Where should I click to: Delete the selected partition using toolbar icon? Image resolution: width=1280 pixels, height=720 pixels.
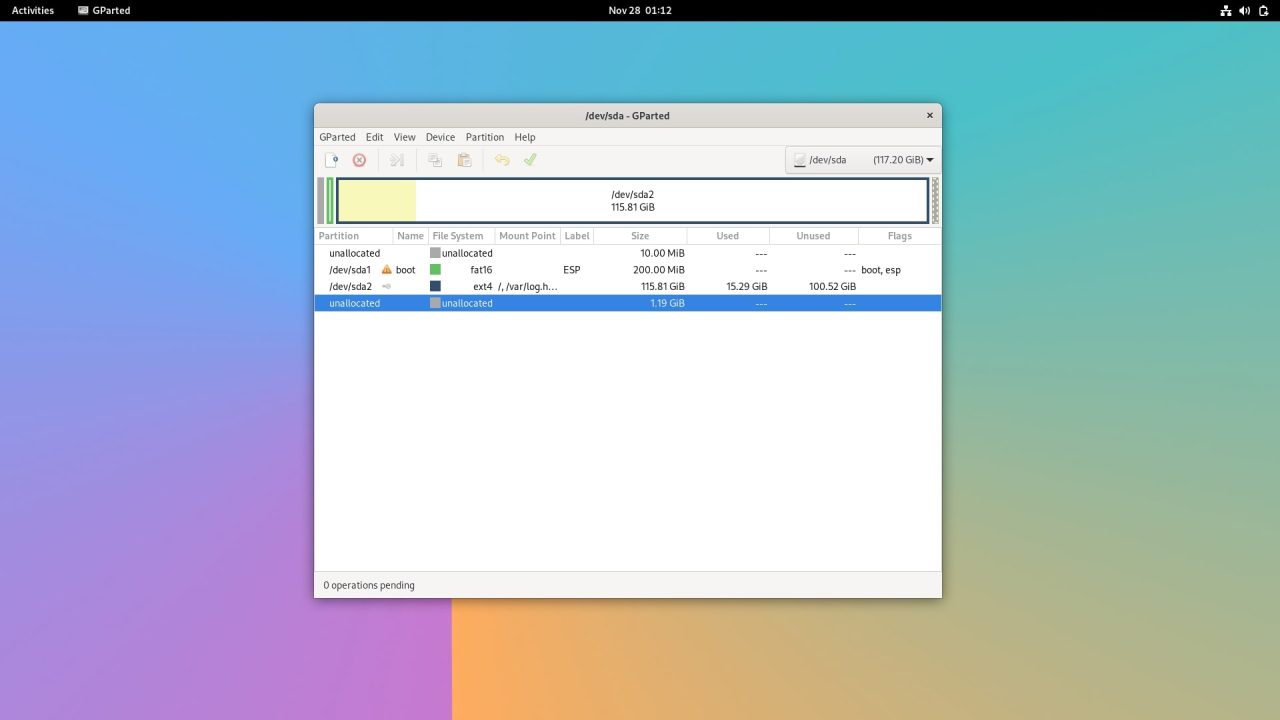pyautogui.click(x=359, y=159)
